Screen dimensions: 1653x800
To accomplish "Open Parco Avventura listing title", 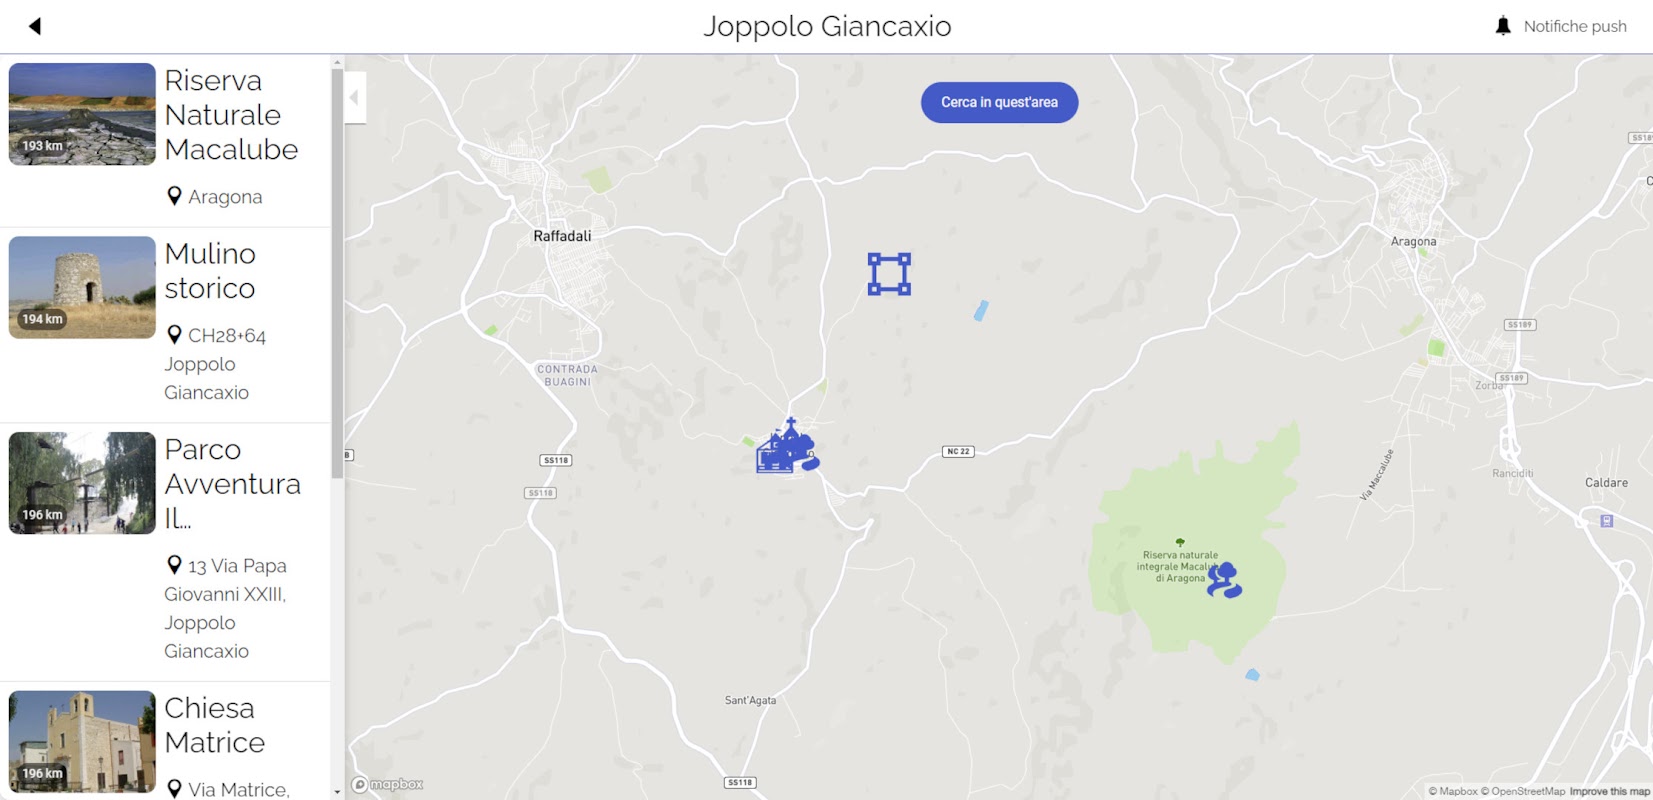I will coord(233,484).
